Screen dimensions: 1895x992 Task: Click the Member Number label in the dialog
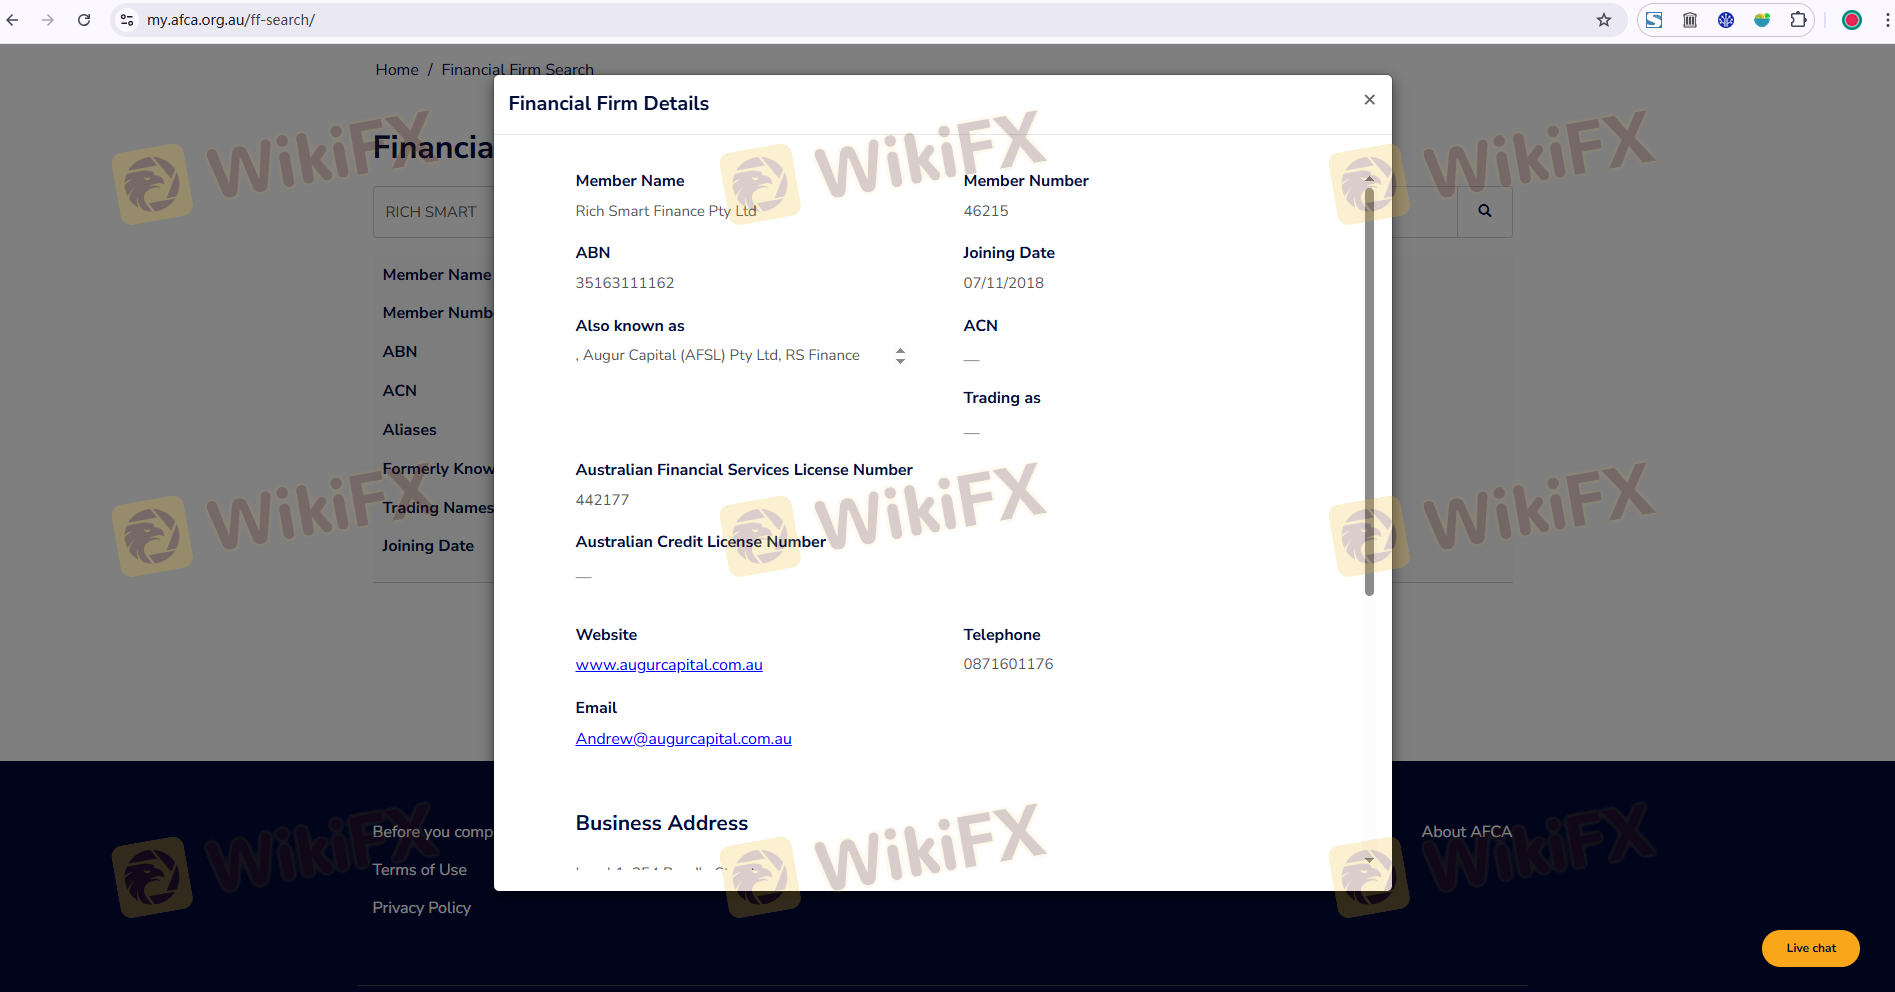[1026, 181]
